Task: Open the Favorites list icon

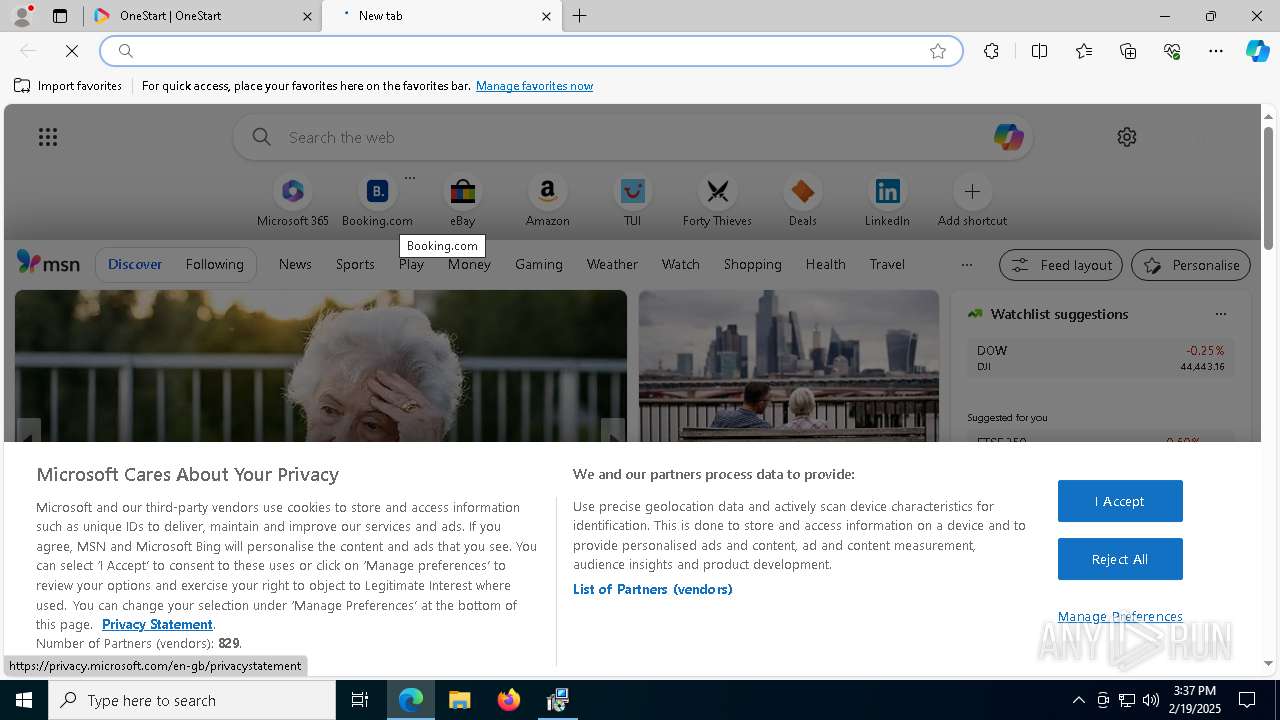Action: click(1084, 51)
